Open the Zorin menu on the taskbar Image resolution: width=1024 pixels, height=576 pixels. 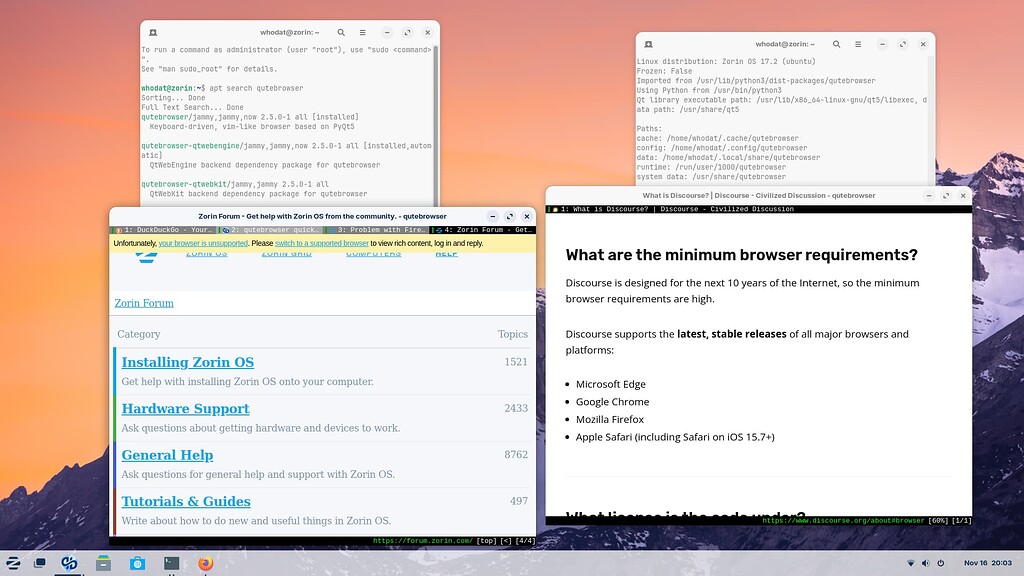12,563
